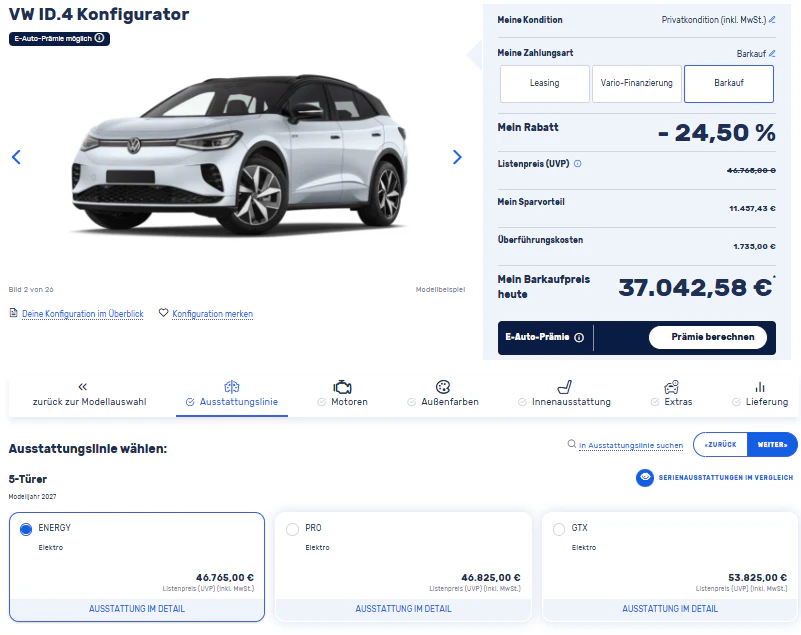This screenshot has width=801, height=635.
Task: Click Privatkondition (inkl. MwSt.) text
Action: coord(714,20)
